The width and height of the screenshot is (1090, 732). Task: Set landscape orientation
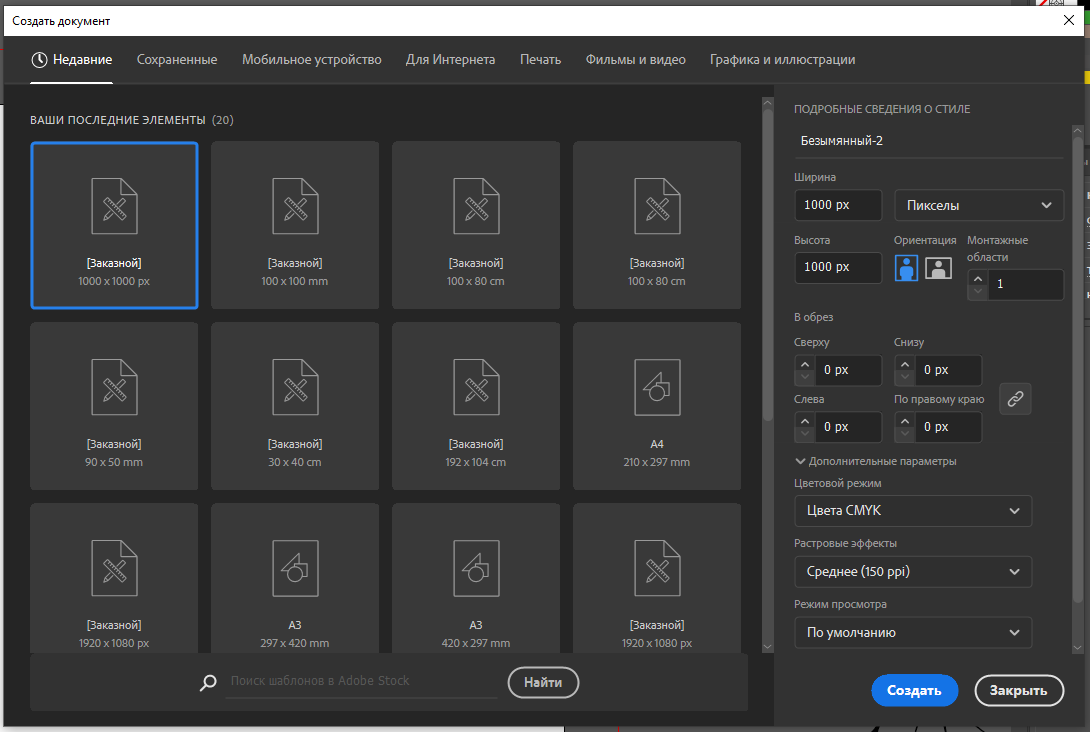pyautogui.click(x=938, y=268)
